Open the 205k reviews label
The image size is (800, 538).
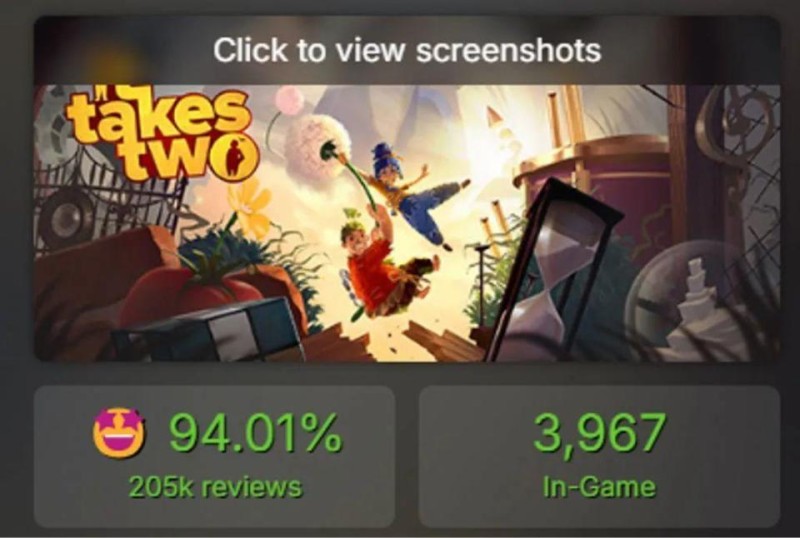[215, 486]
